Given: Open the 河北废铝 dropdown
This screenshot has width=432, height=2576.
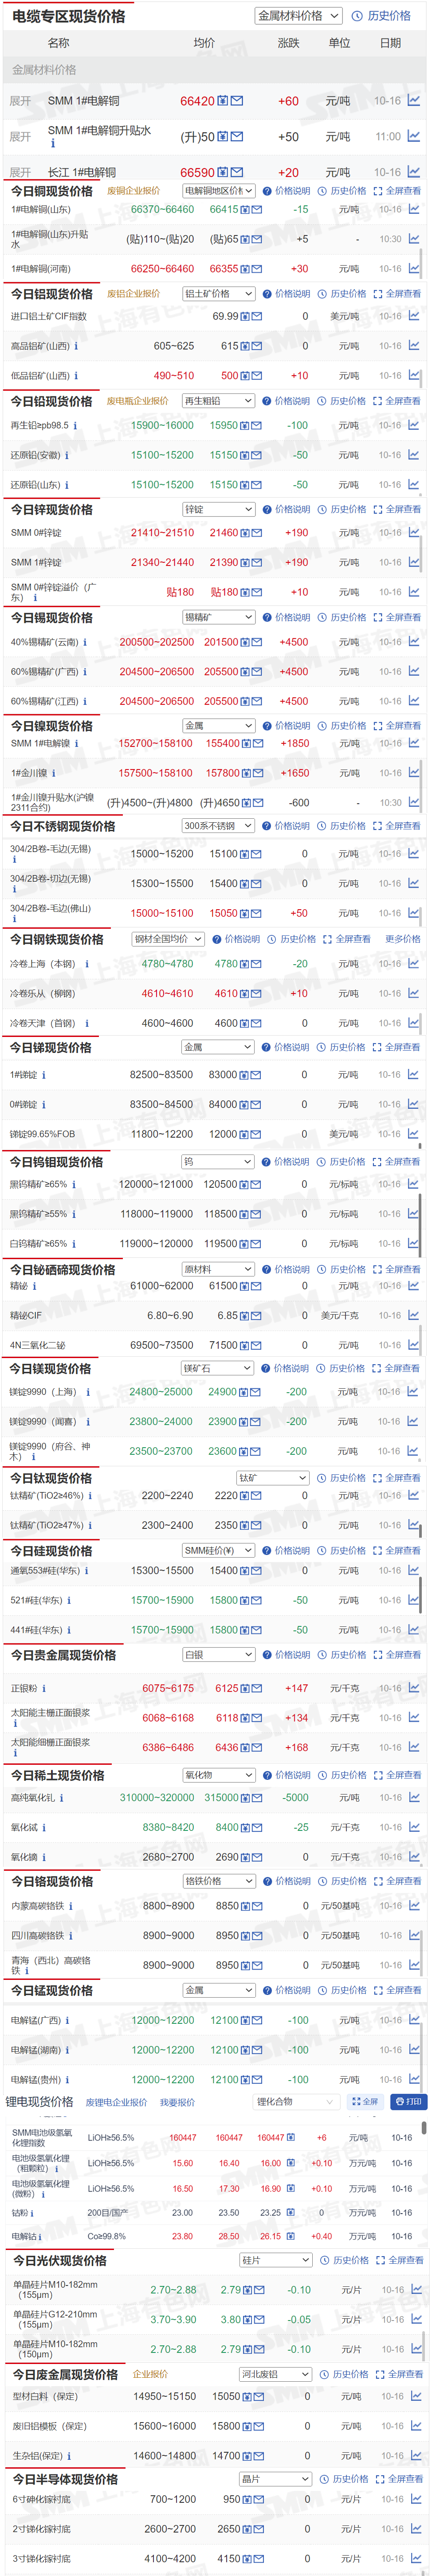Looking at the screenshot, I should click(276, 2374).
